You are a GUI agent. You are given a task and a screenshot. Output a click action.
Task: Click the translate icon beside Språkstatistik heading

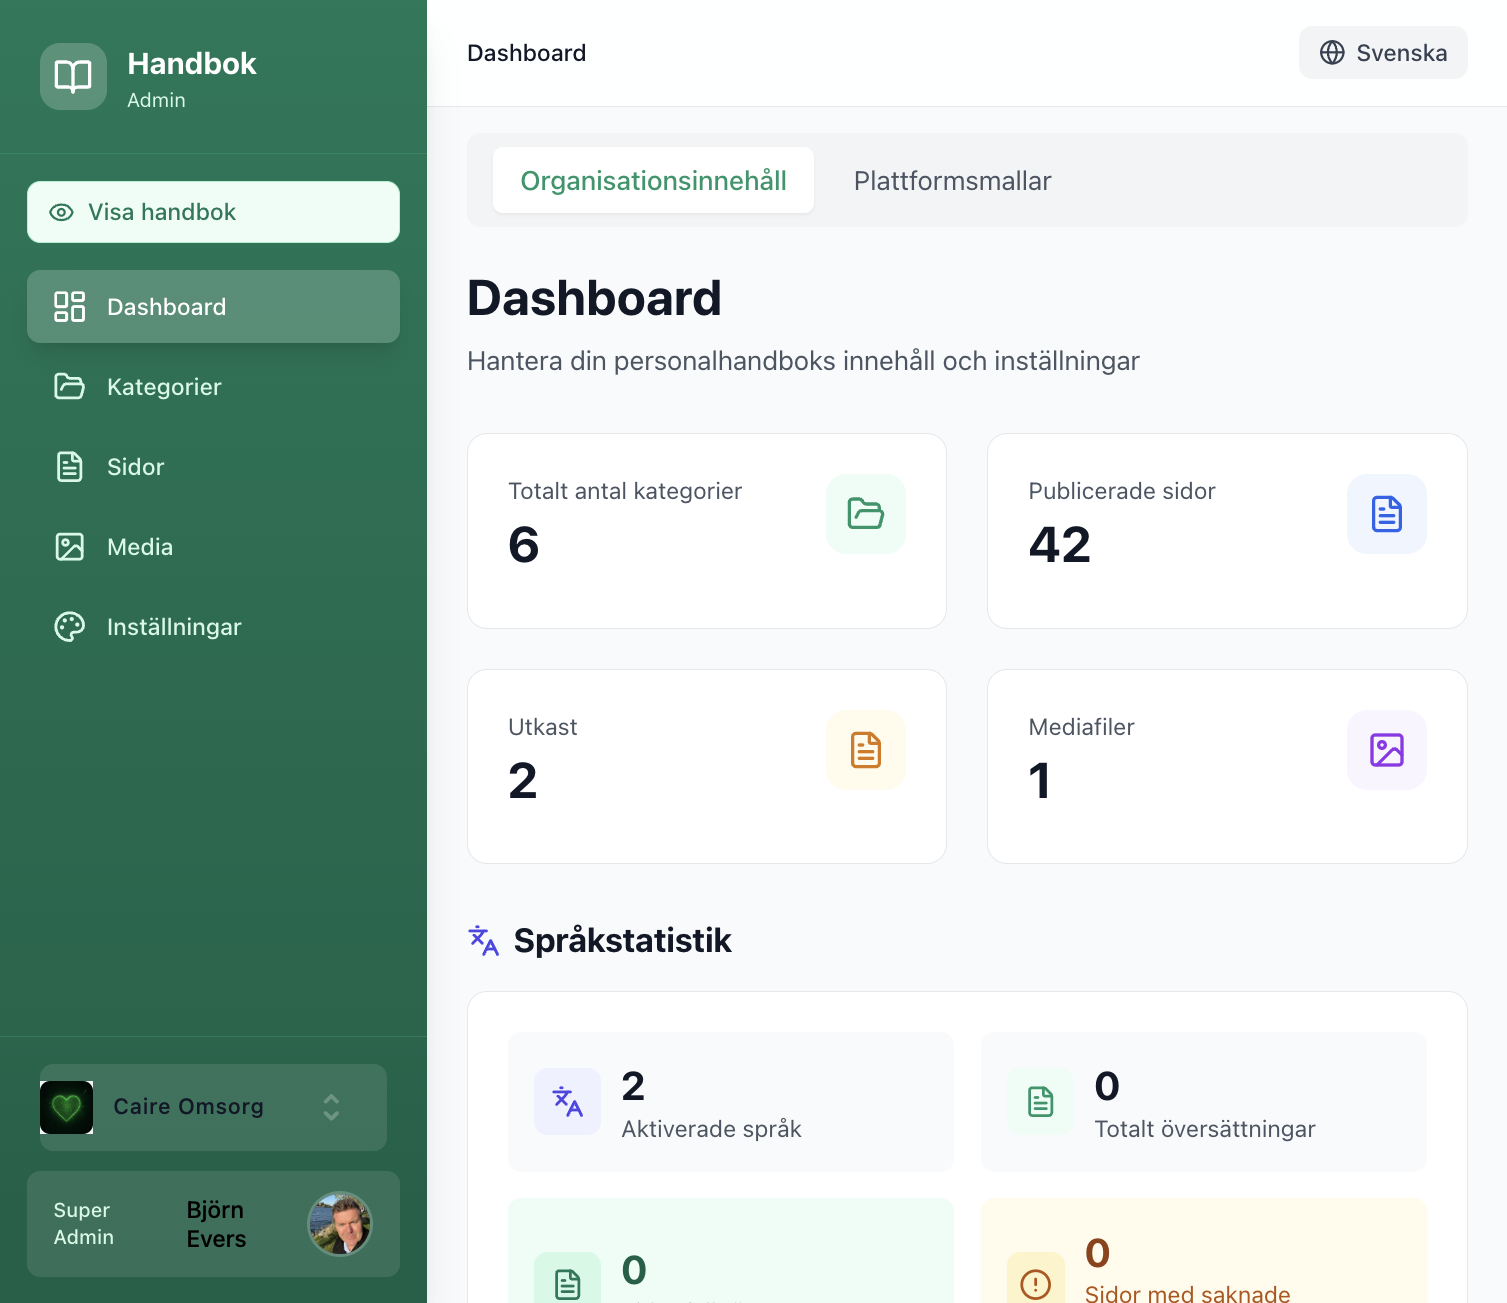click(484, 941)
